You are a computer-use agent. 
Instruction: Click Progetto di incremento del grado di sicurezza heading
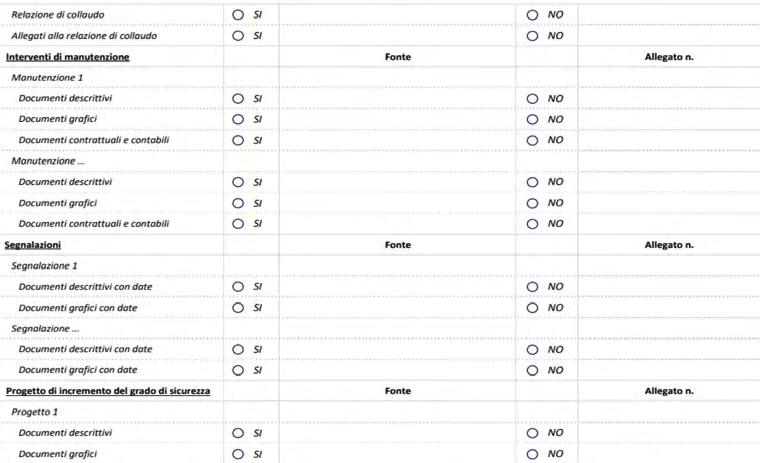[108, 391]
